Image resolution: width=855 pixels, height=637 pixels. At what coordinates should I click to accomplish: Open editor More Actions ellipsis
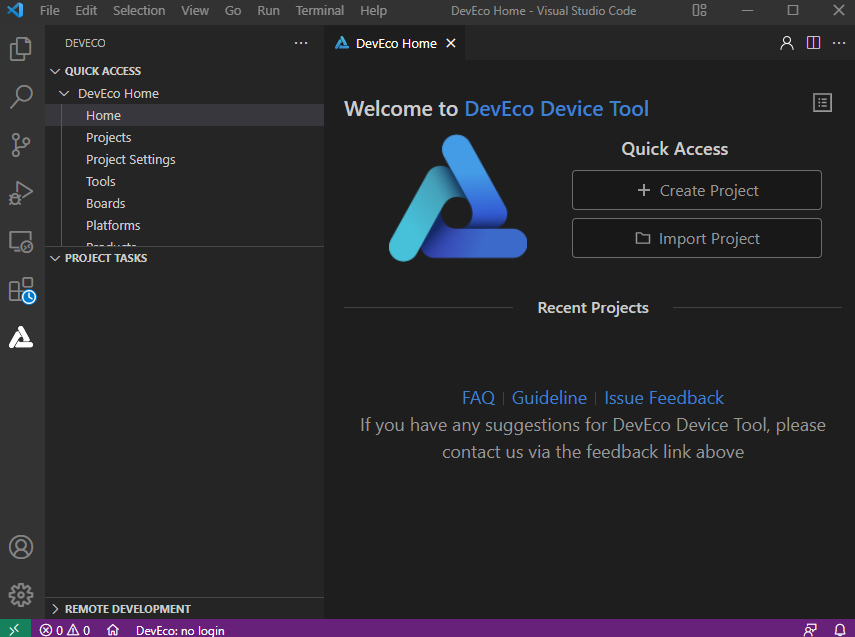pos(839,43)
